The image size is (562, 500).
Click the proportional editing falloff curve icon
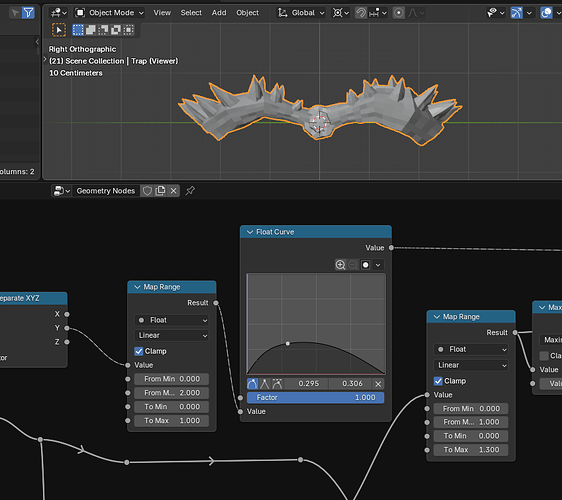[416, 13]
